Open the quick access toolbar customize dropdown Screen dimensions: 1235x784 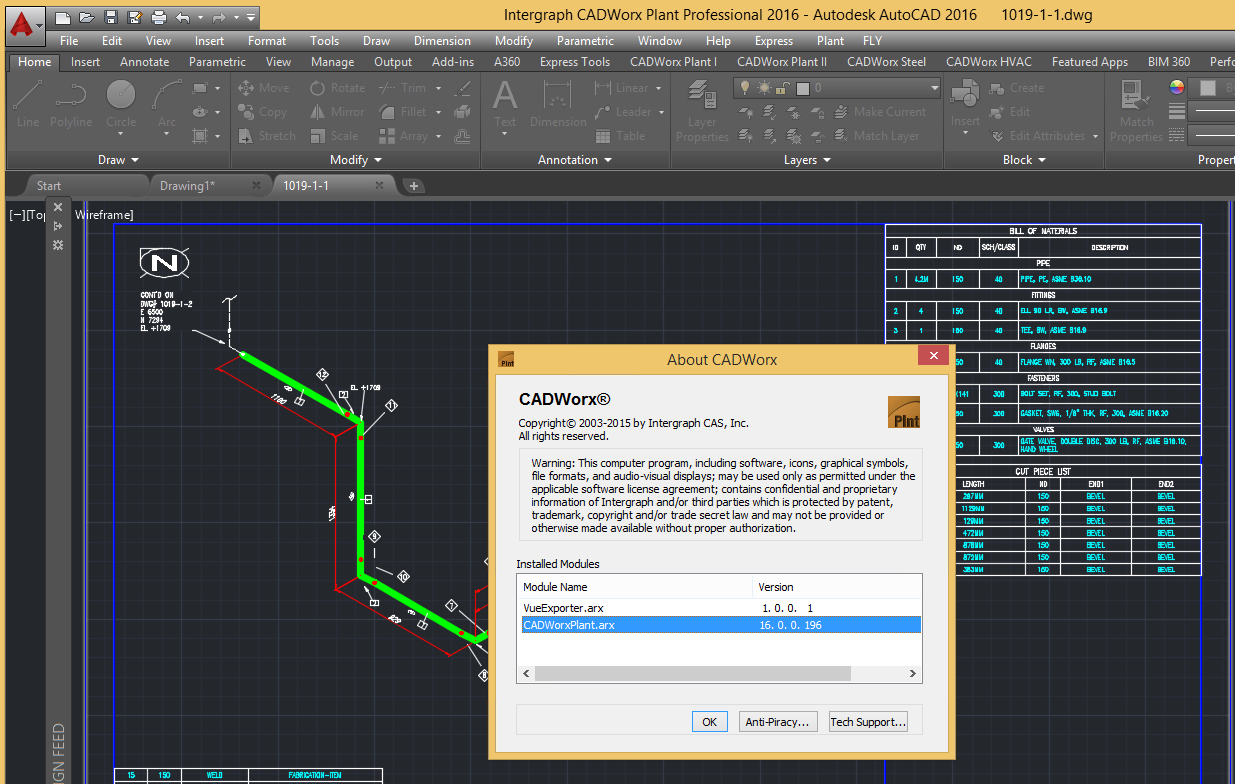[250, 17]
